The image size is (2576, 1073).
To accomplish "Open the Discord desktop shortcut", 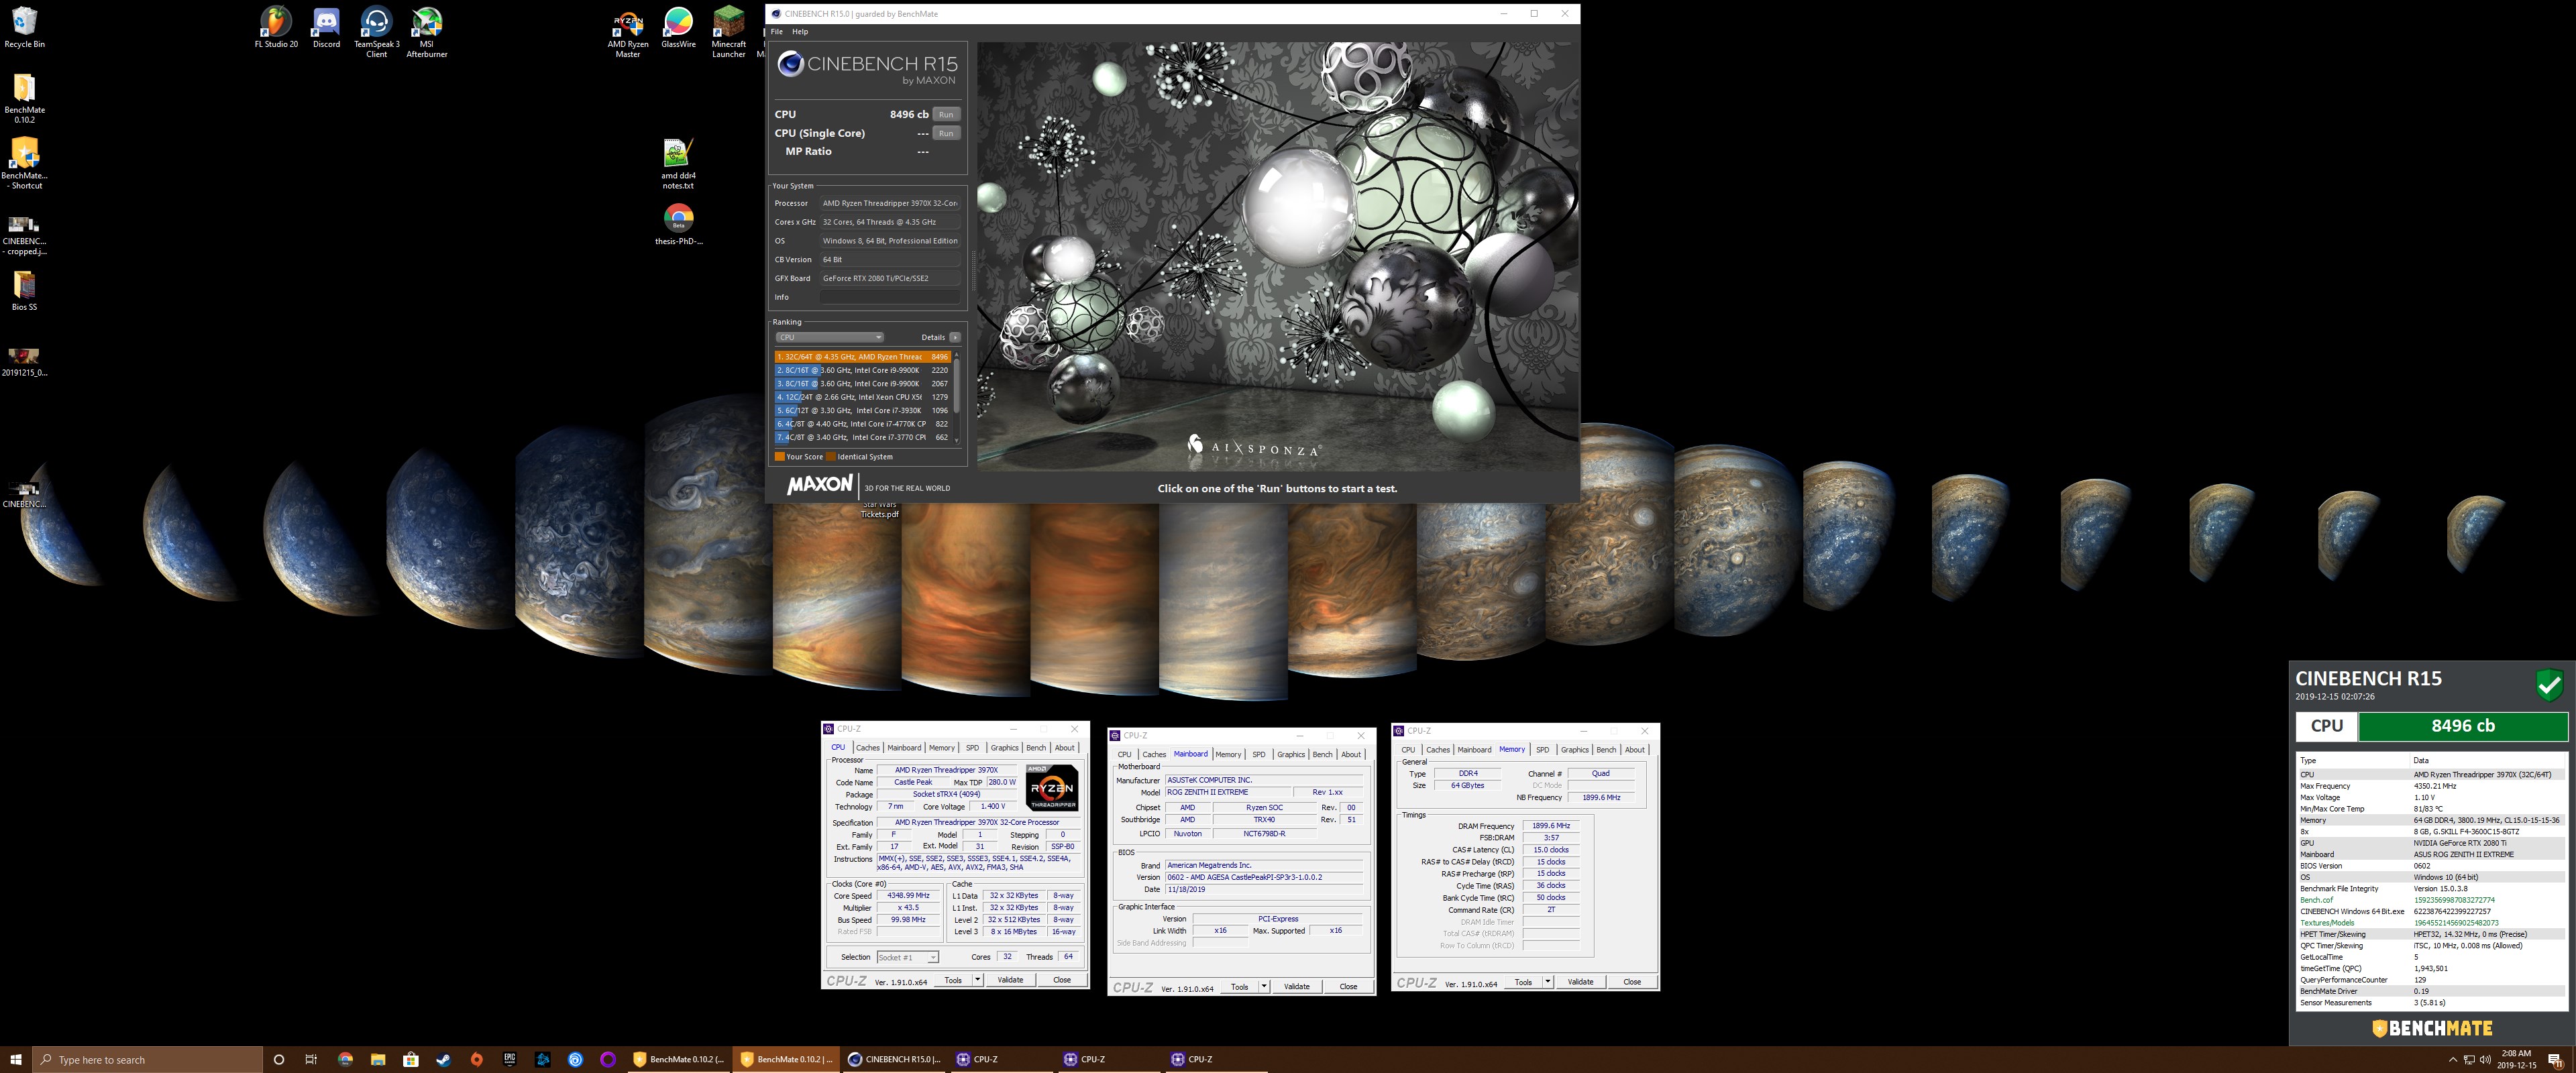I will pyautogui.click(x=326, y=27).
